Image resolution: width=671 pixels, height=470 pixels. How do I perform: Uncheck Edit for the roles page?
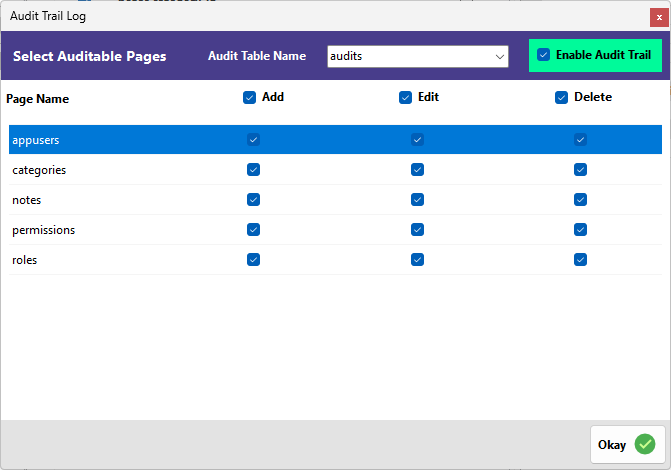pyautogui.click(x=417, y=260)
